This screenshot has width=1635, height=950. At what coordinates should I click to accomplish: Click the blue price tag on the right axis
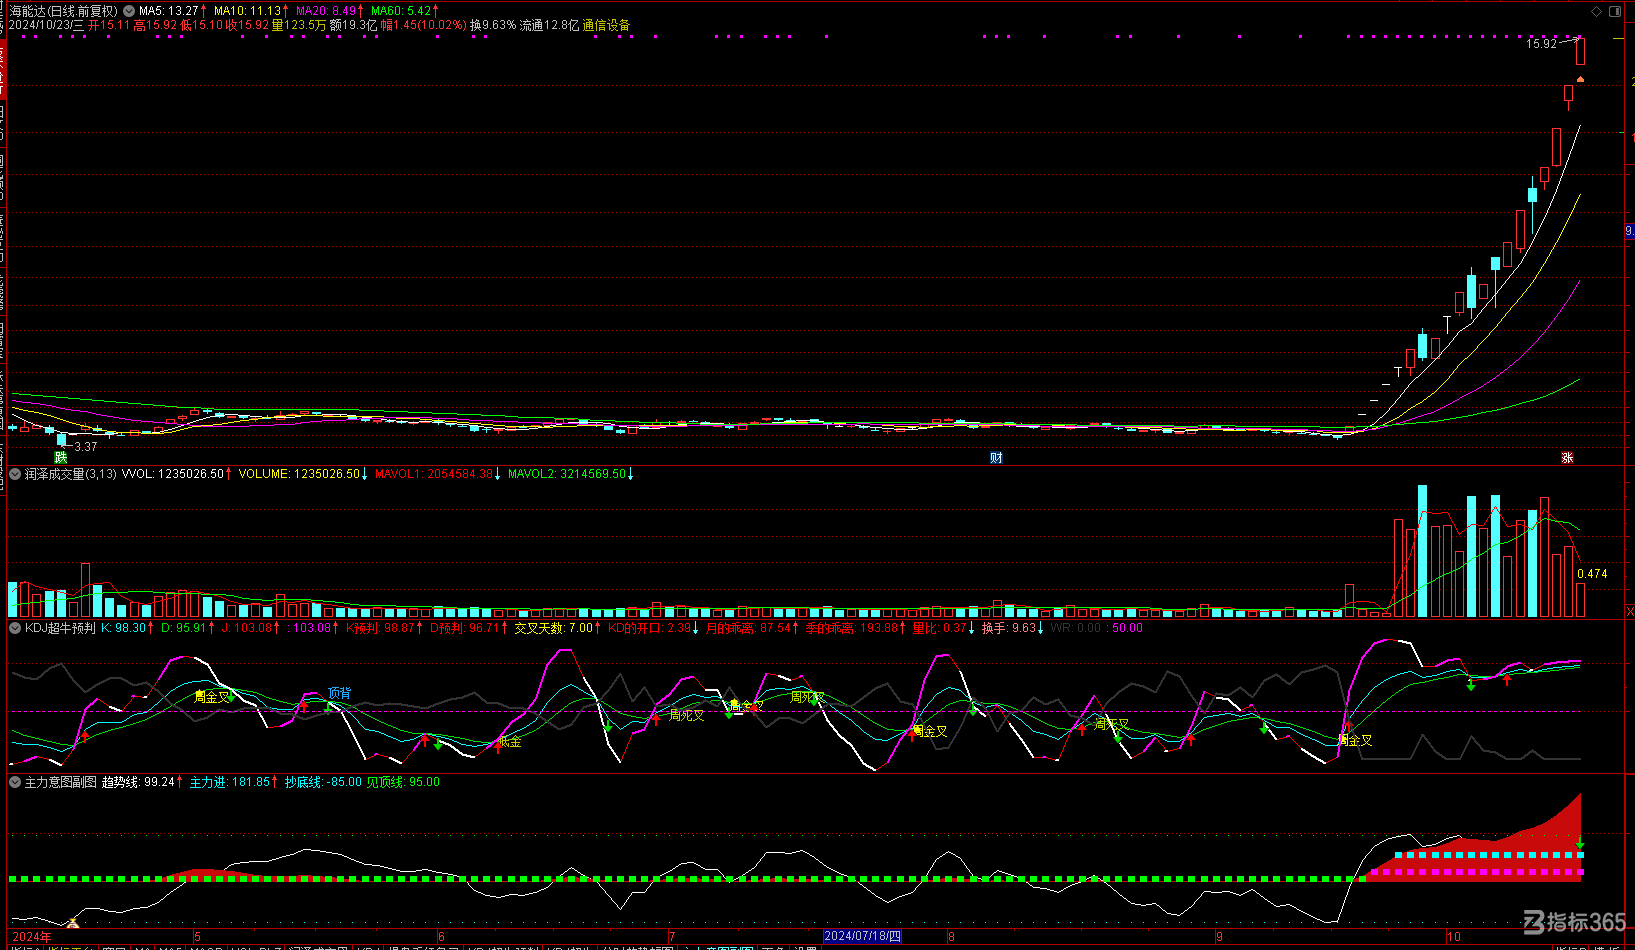1630,231
